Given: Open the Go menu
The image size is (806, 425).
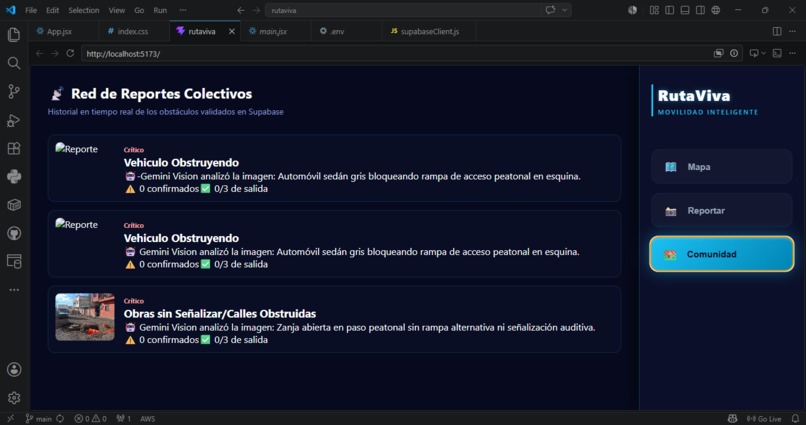Looking at the screenshot, I should pos(139,10).
